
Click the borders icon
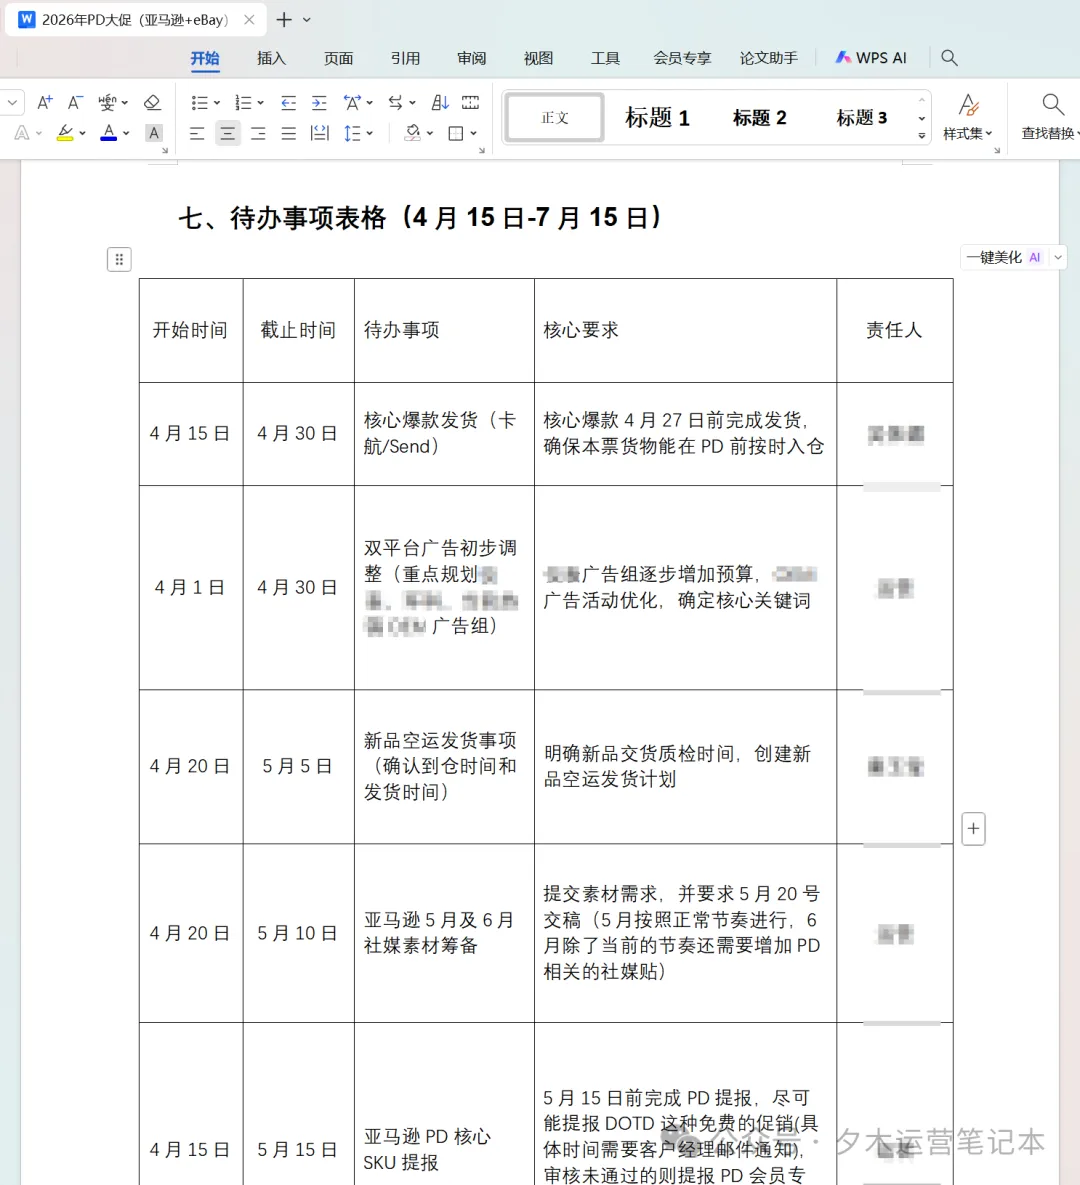click(456, 134)
